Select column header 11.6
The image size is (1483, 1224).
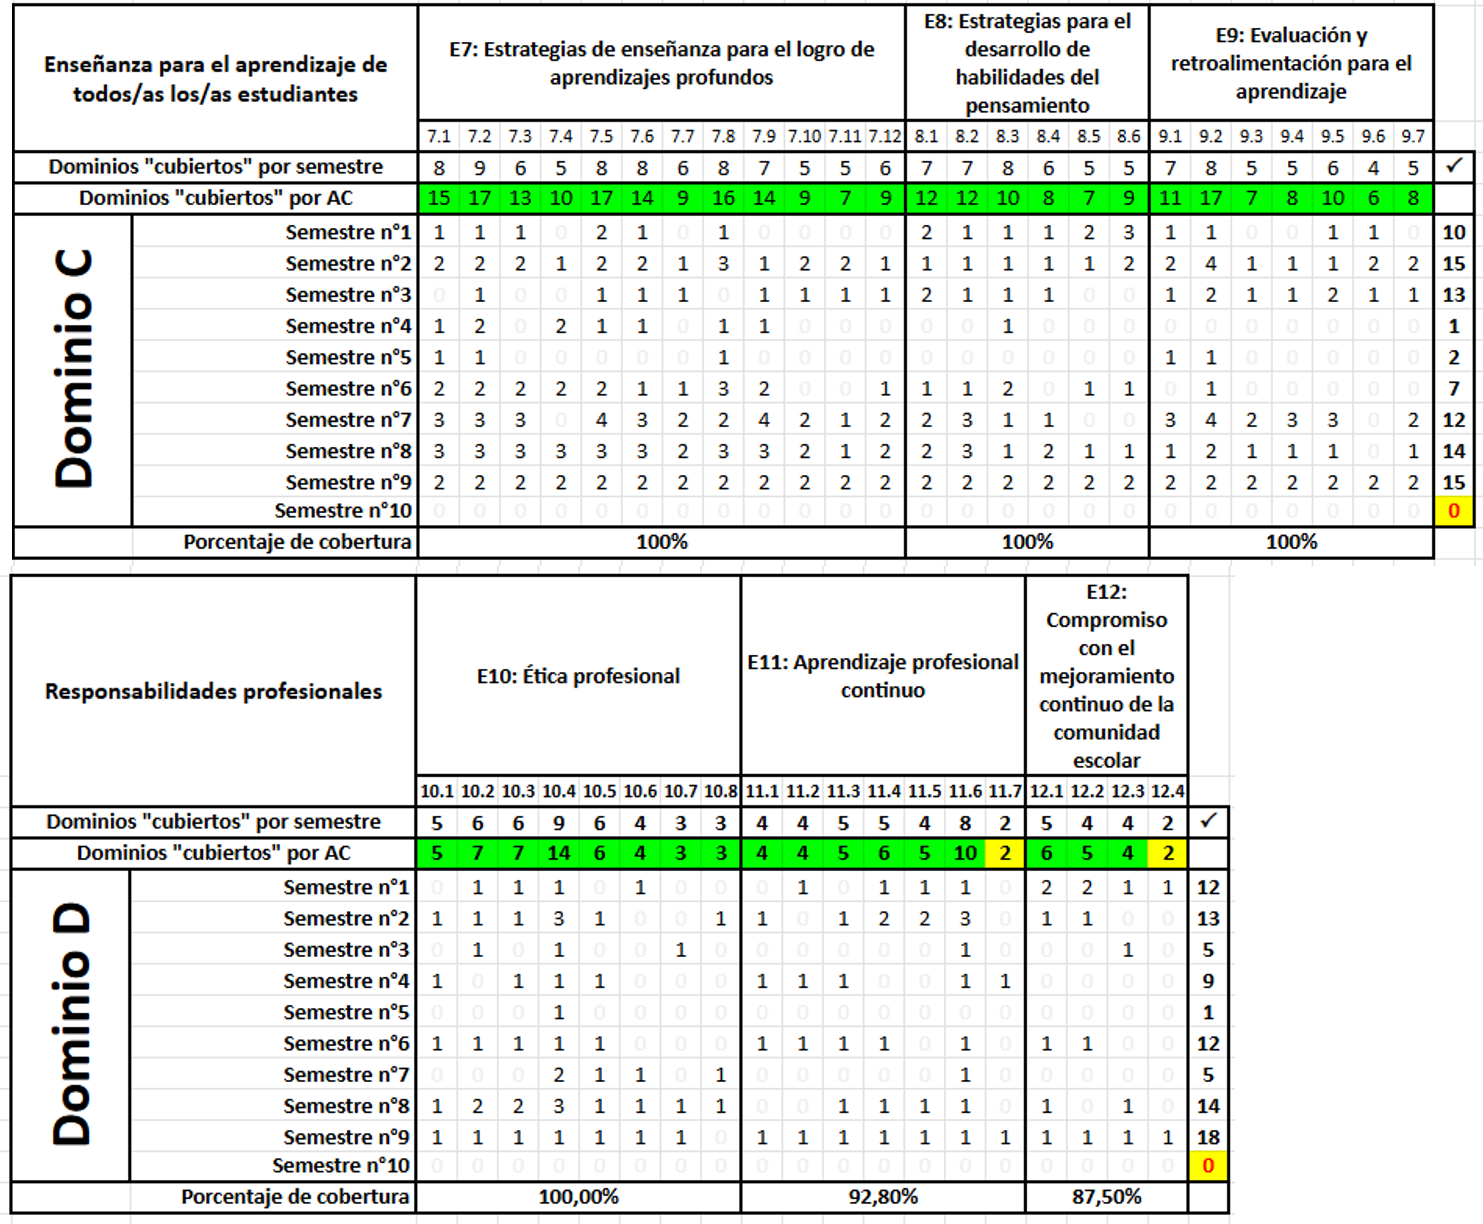pos(965,791)
